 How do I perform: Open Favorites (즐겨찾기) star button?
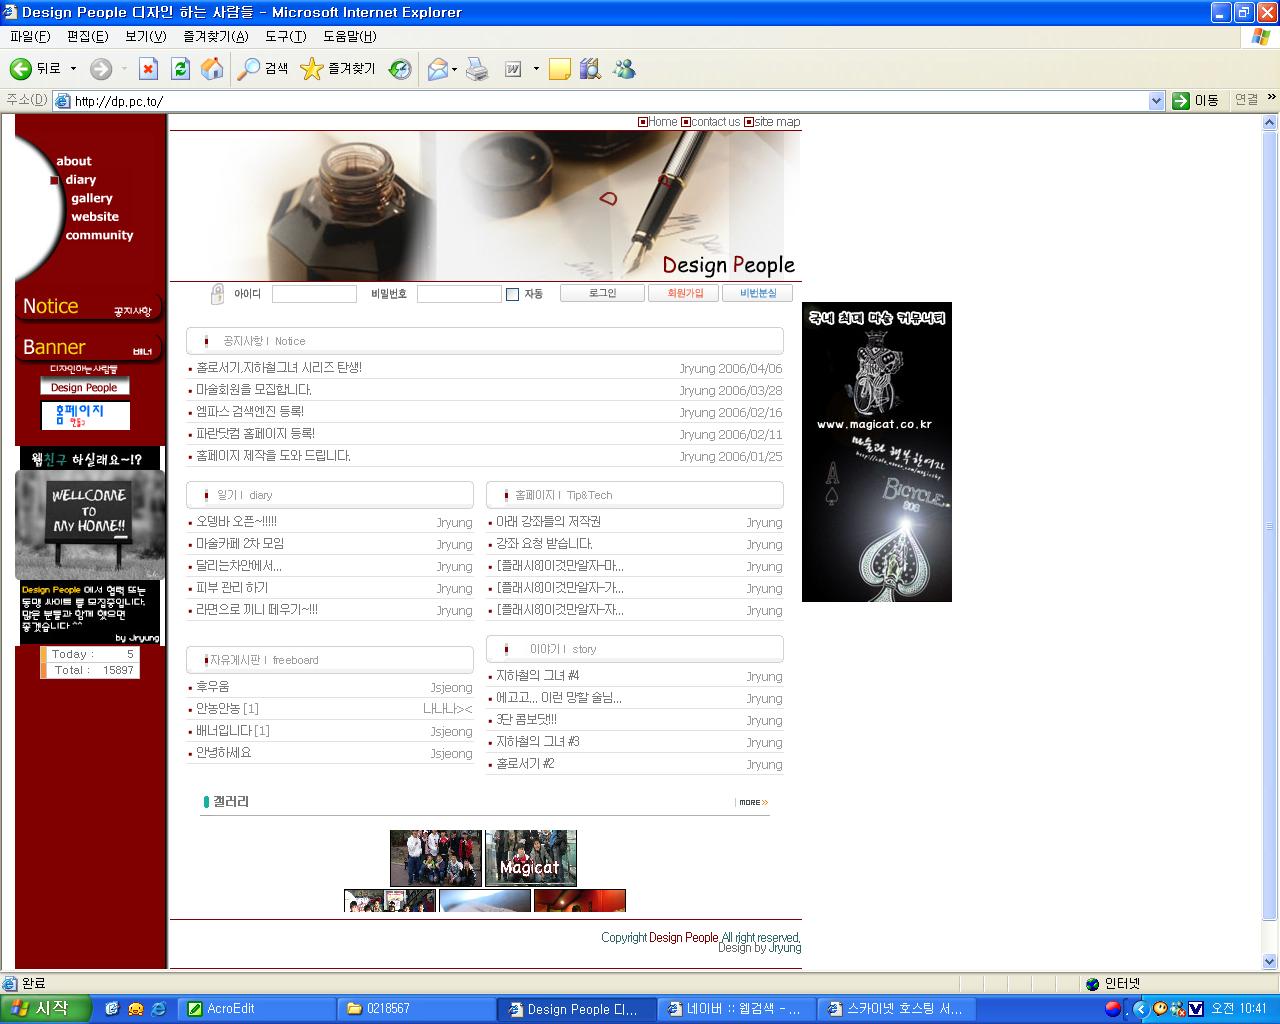[x=338, y=69]
